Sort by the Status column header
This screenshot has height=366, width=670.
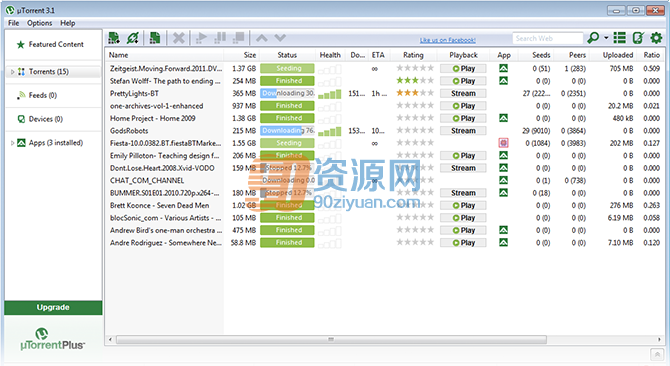[287, 55]
